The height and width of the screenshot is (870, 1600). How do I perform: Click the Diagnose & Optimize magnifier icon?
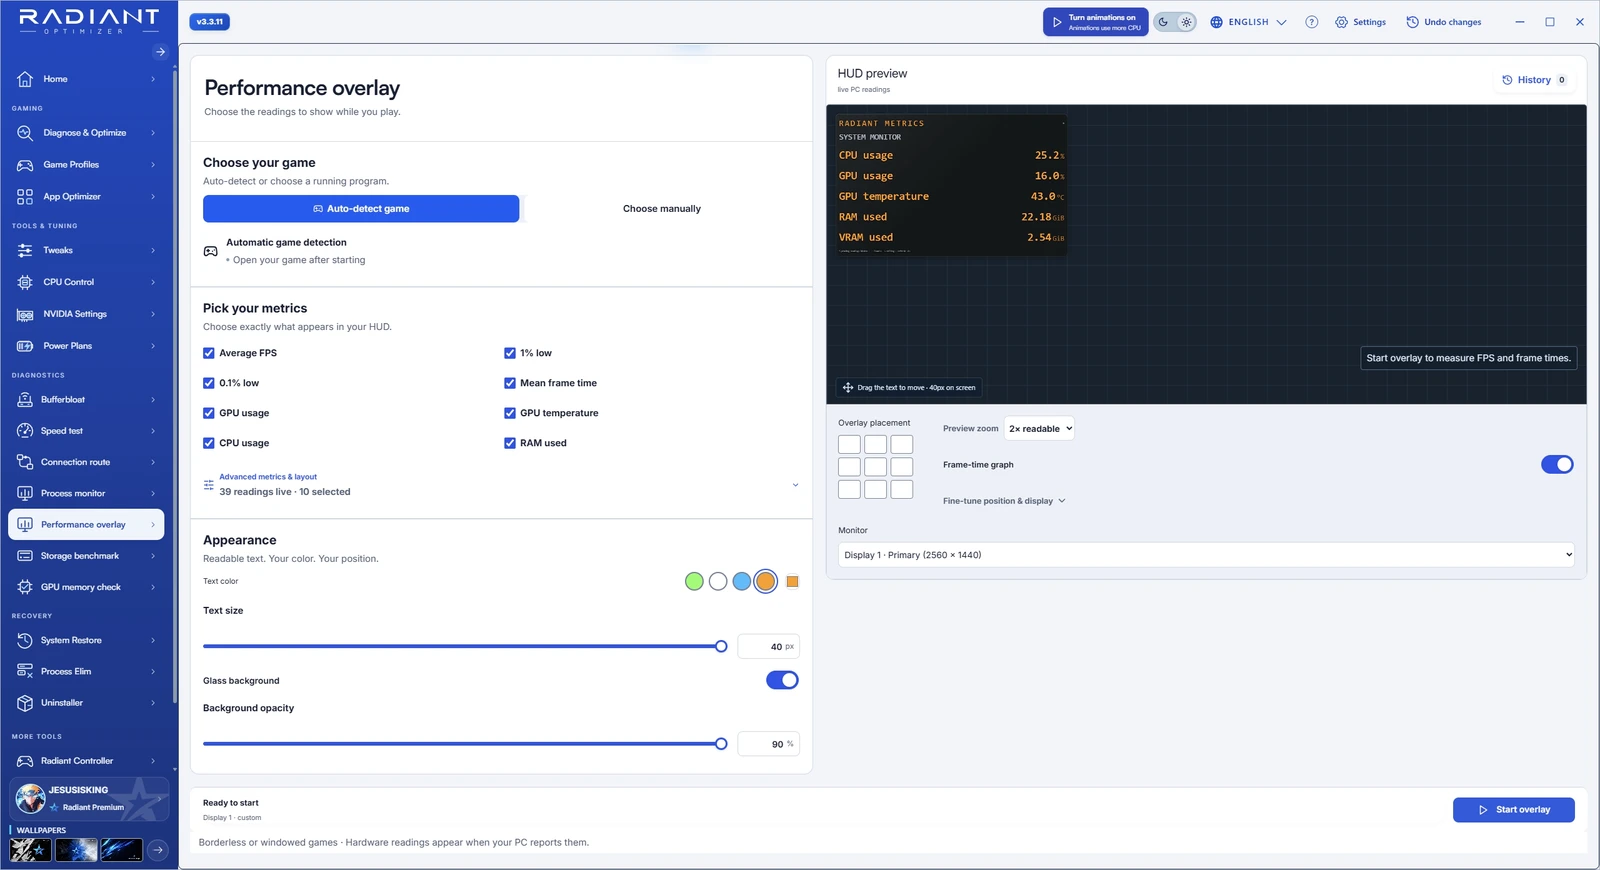[25, 132]
